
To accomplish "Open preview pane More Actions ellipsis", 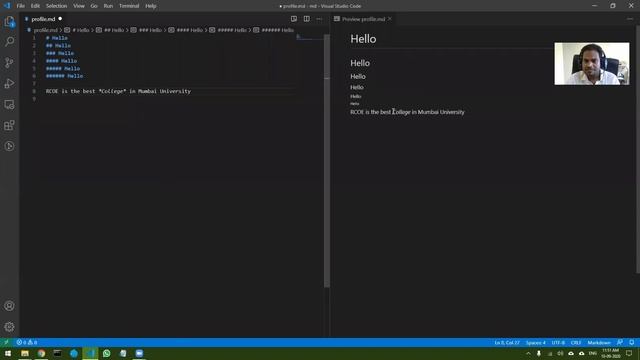I will point(630,19).
